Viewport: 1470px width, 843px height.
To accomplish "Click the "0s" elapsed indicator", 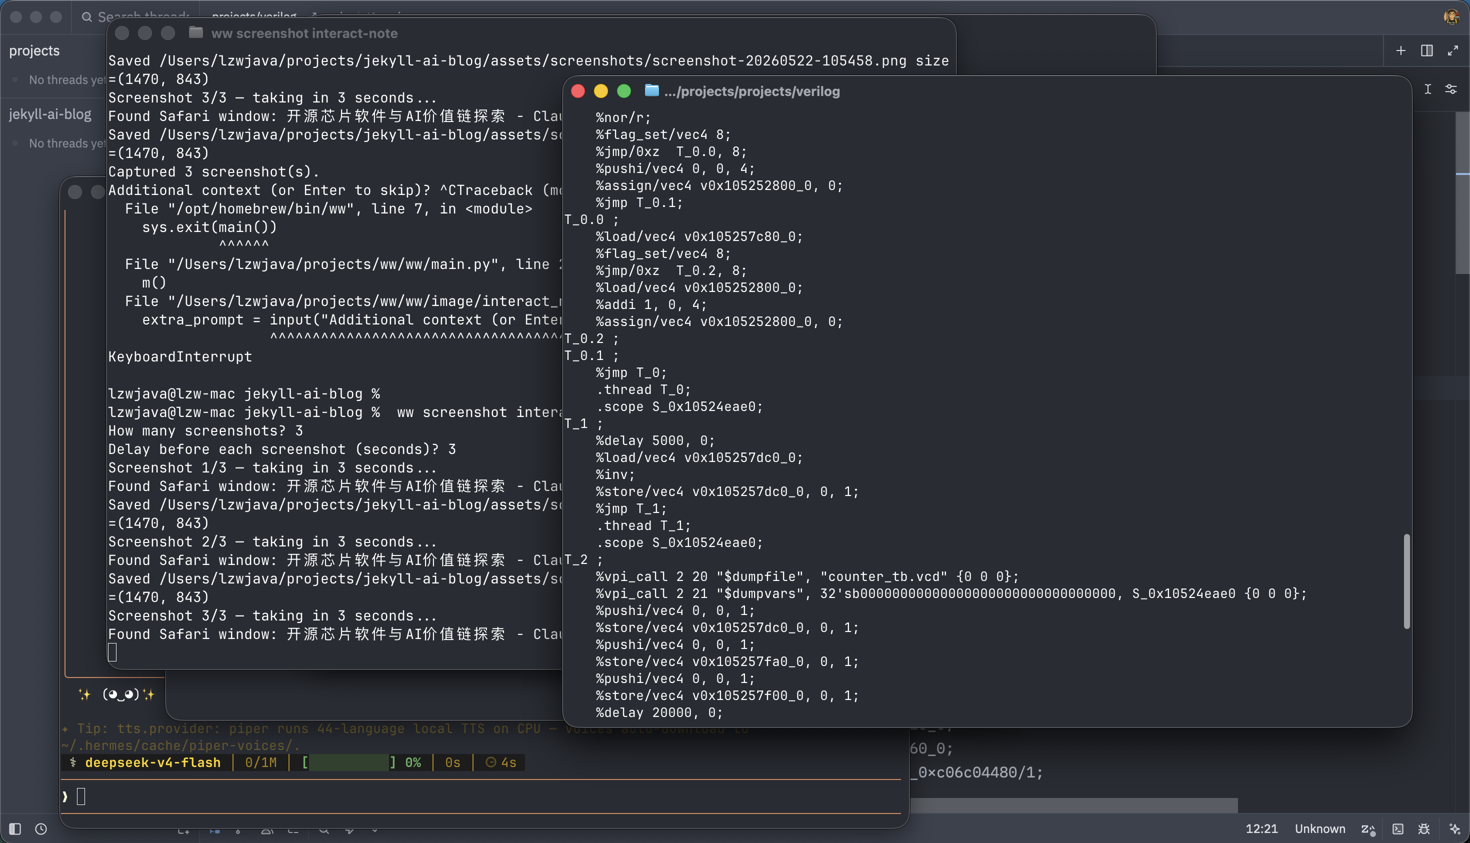I will coord(452,762).
